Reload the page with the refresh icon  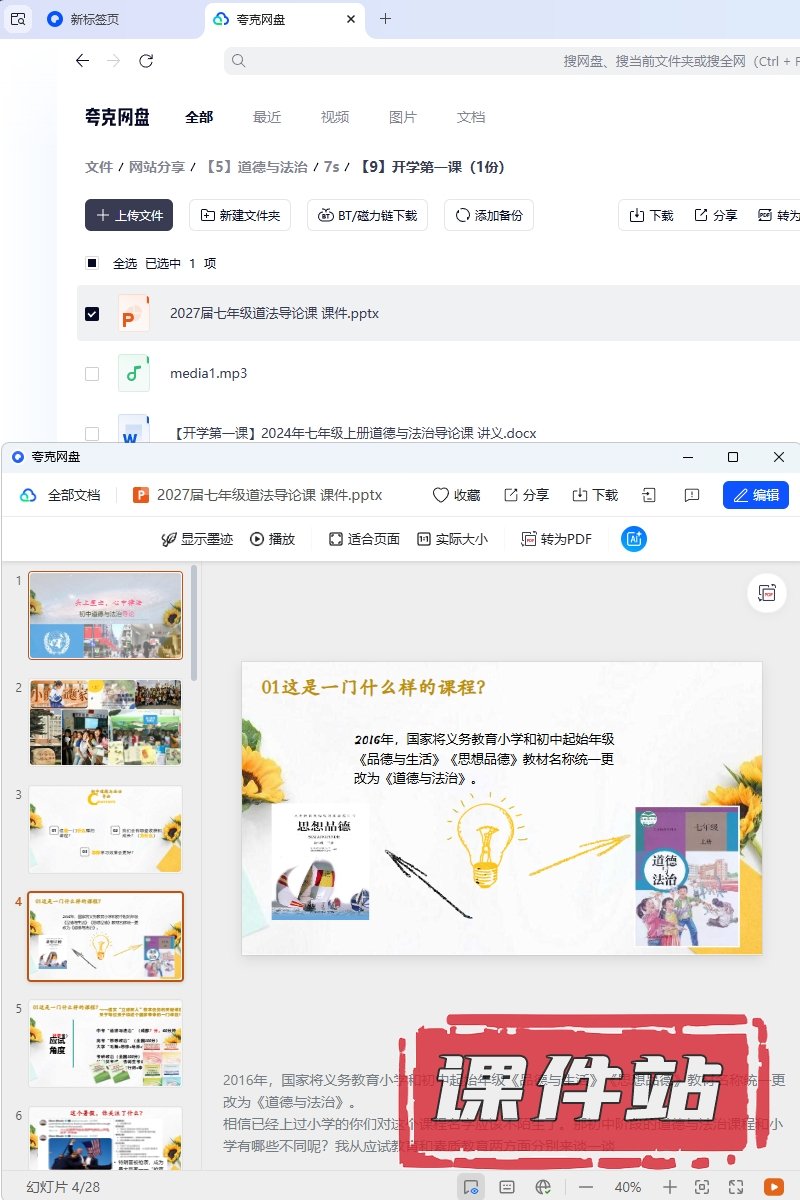[x=146, y=61]
